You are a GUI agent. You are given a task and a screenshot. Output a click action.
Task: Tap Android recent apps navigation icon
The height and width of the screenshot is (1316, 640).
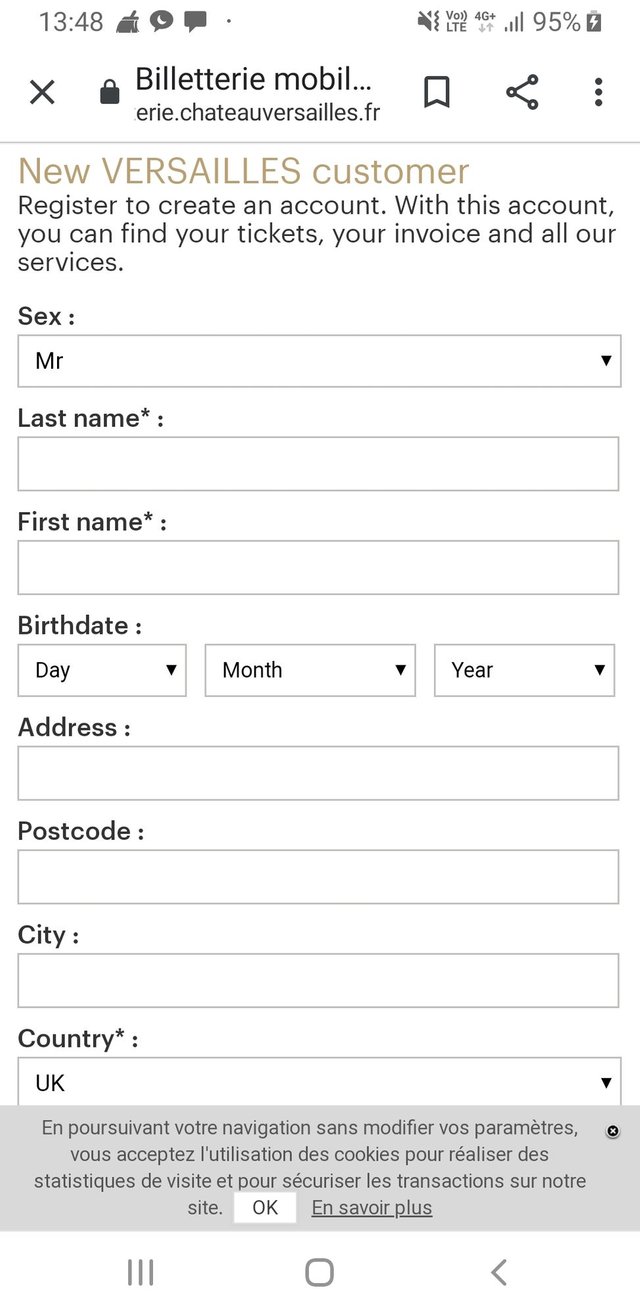coord(140,1272)
